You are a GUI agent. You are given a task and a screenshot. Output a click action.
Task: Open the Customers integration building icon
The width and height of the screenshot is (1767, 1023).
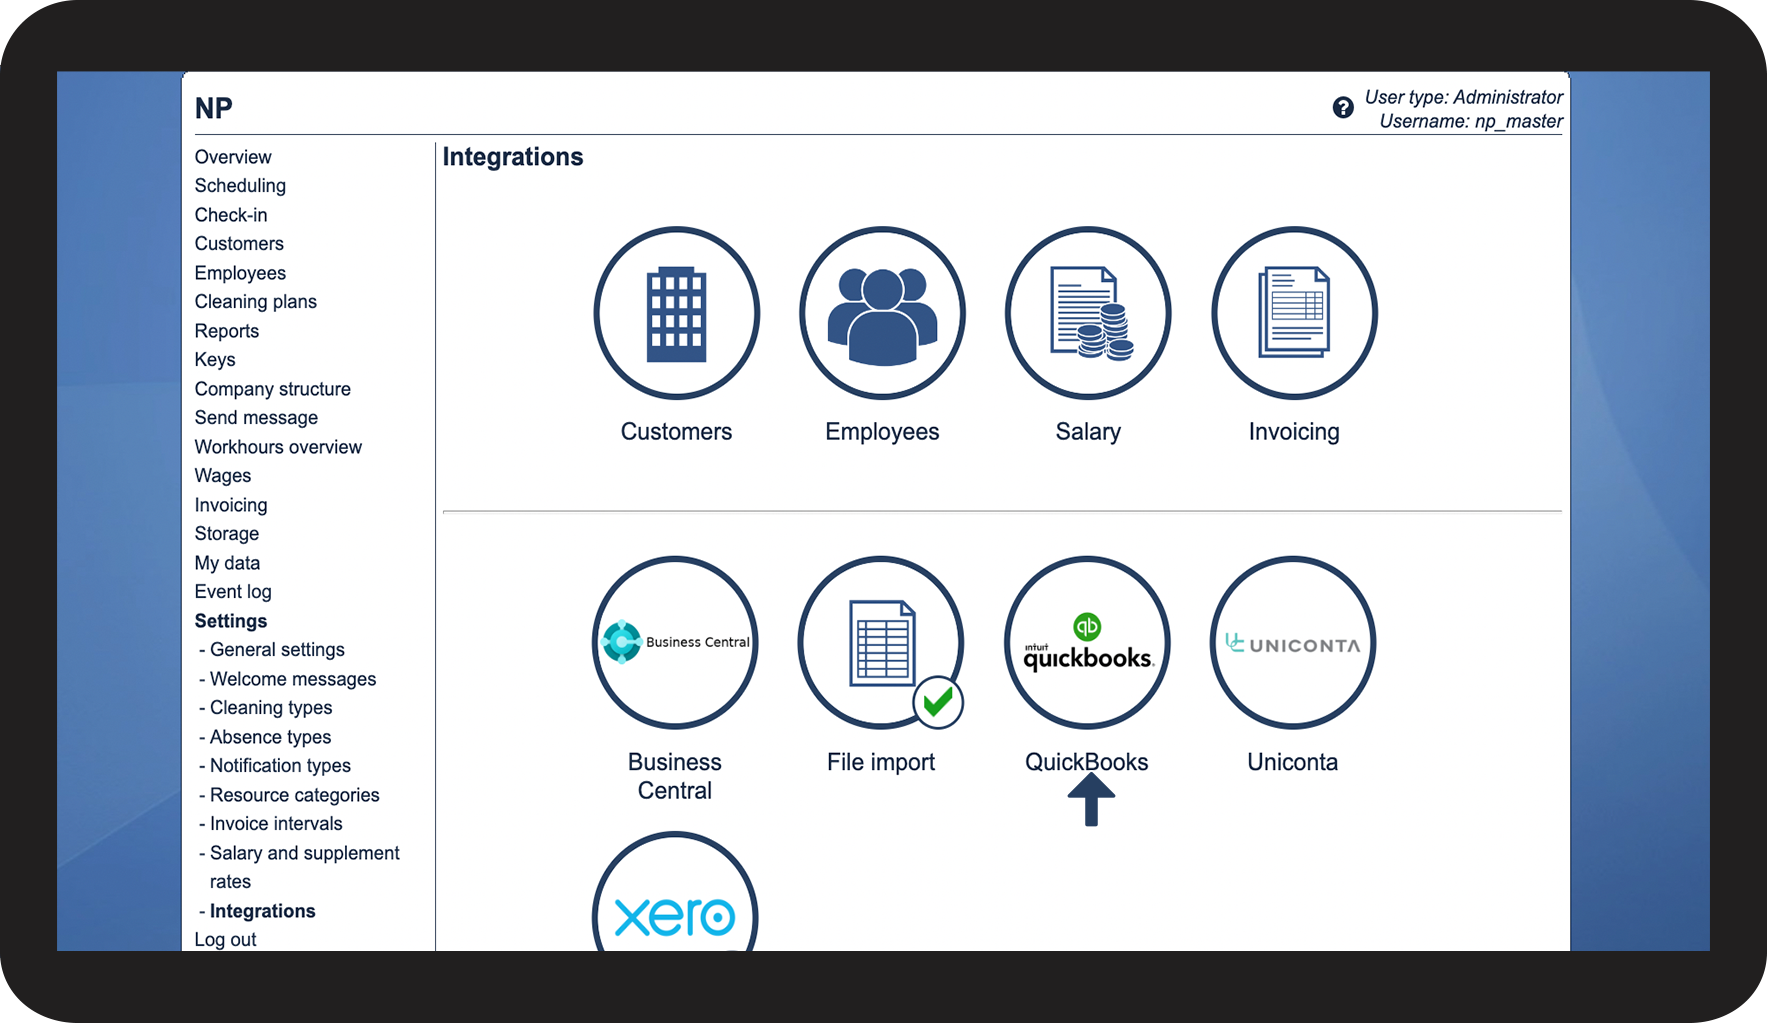pyautogui.click(x=676, y=313)
